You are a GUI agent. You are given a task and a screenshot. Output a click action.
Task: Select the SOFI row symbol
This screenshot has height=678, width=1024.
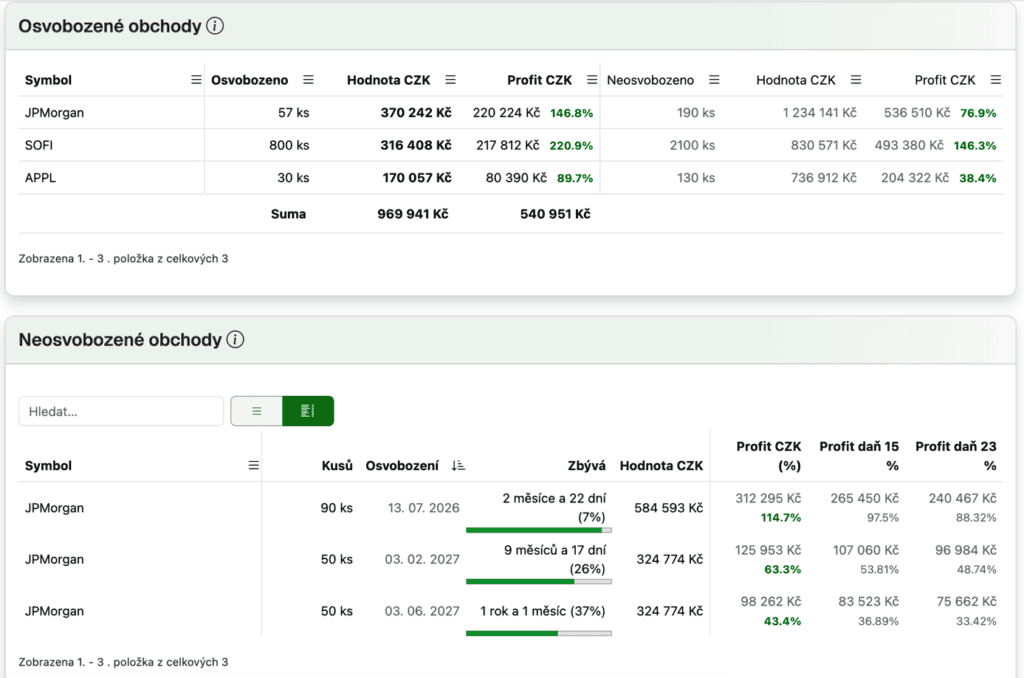point(39,145)
